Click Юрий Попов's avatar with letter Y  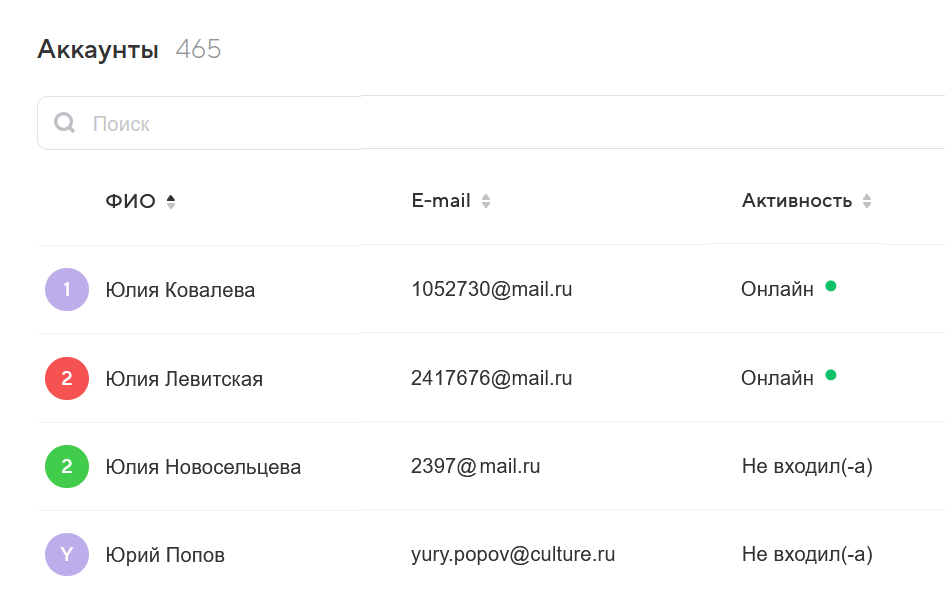[x=67, y=555]
